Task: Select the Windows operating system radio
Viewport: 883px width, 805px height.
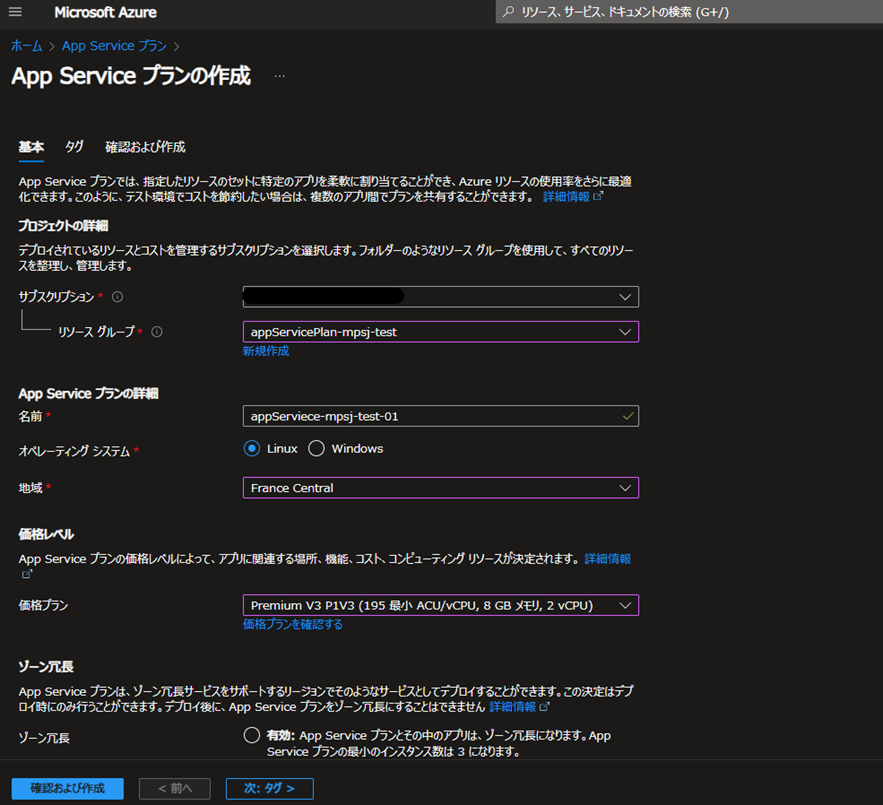Action: [316, 448]
